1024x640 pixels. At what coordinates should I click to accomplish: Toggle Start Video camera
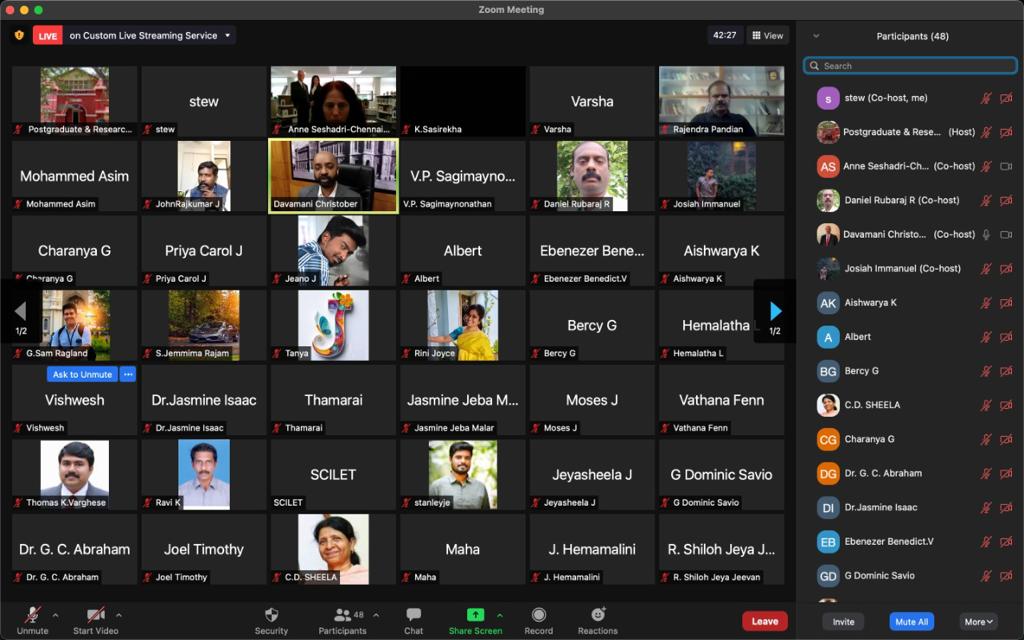95,615
